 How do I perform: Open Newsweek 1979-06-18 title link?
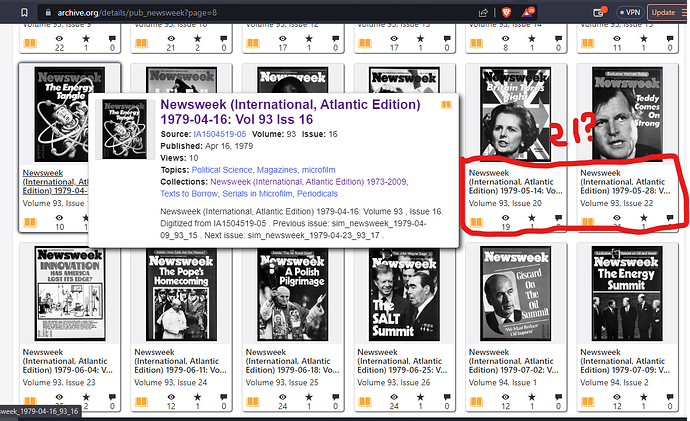(292, 361)
